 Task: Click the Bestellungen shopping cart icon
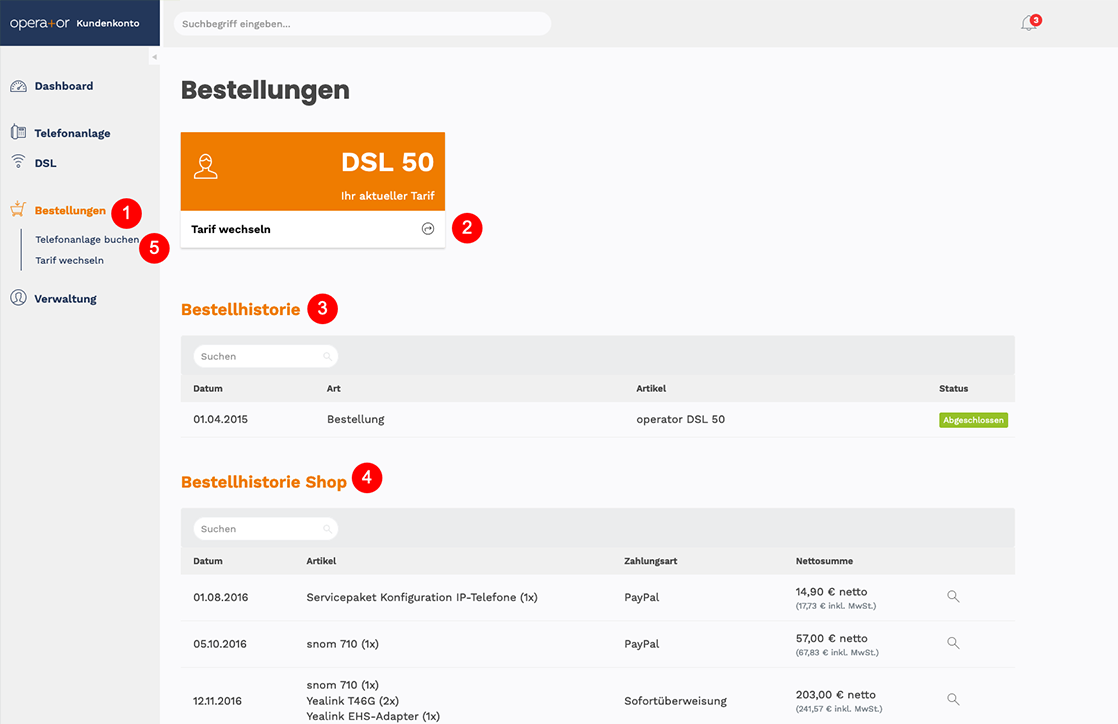click(x=18, y=209)
